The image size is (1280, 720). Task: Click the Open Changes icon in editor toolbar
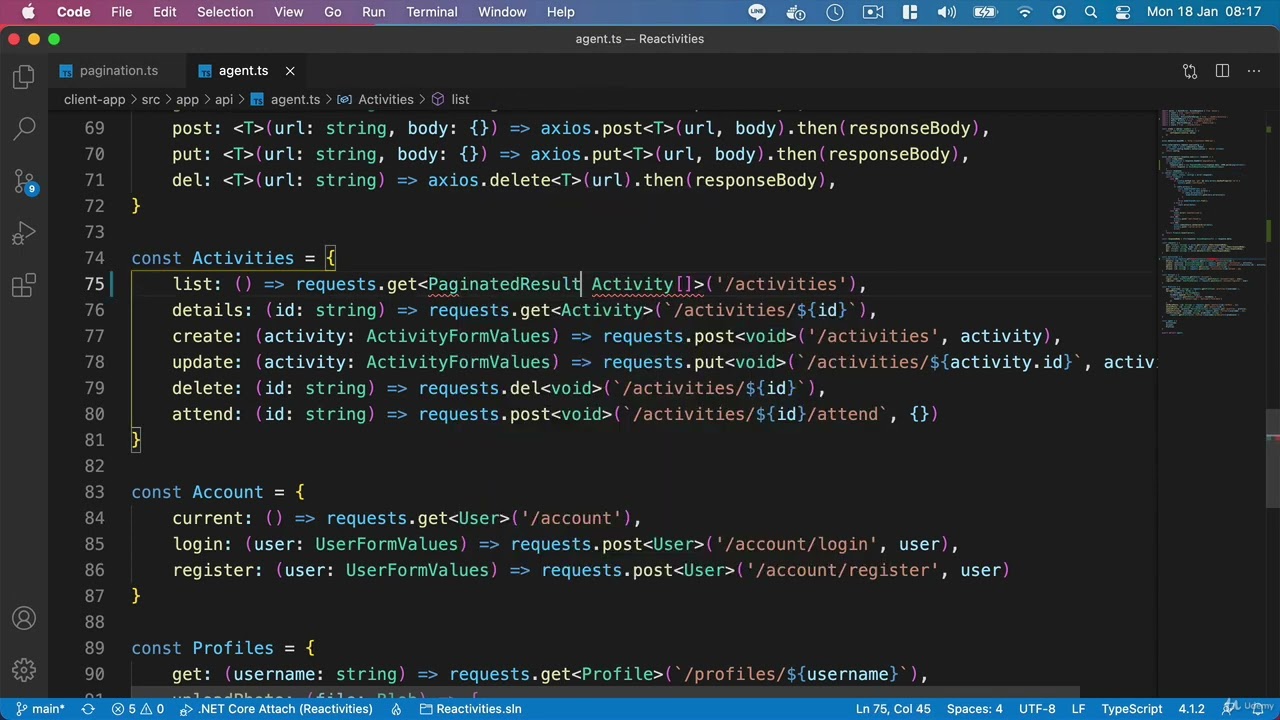pos(1190,71)
